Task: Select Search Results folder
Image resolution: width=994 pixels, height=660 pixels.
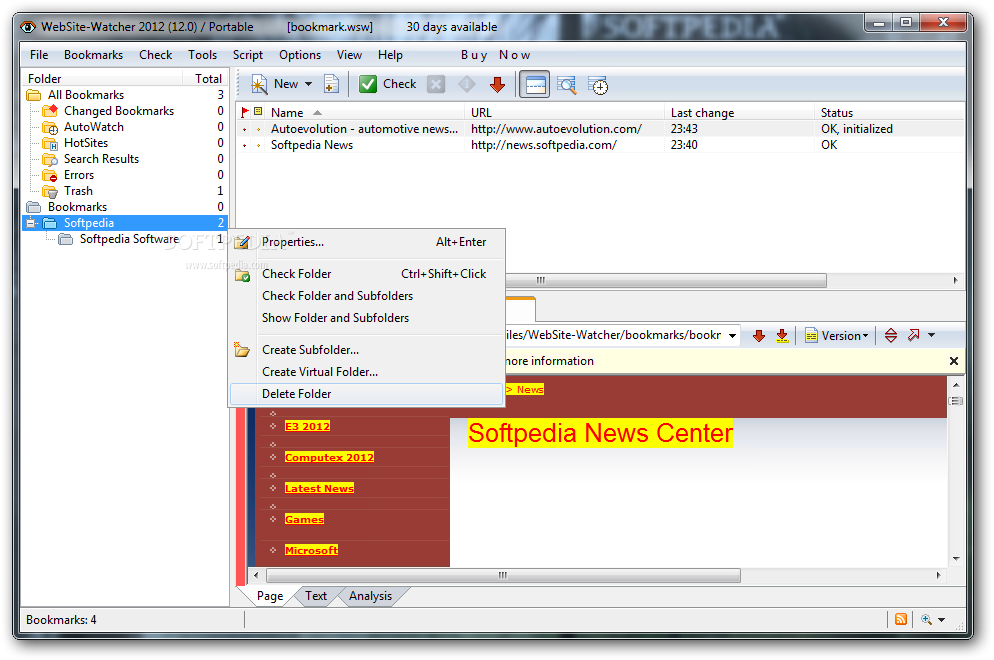Action: (101, 159)
